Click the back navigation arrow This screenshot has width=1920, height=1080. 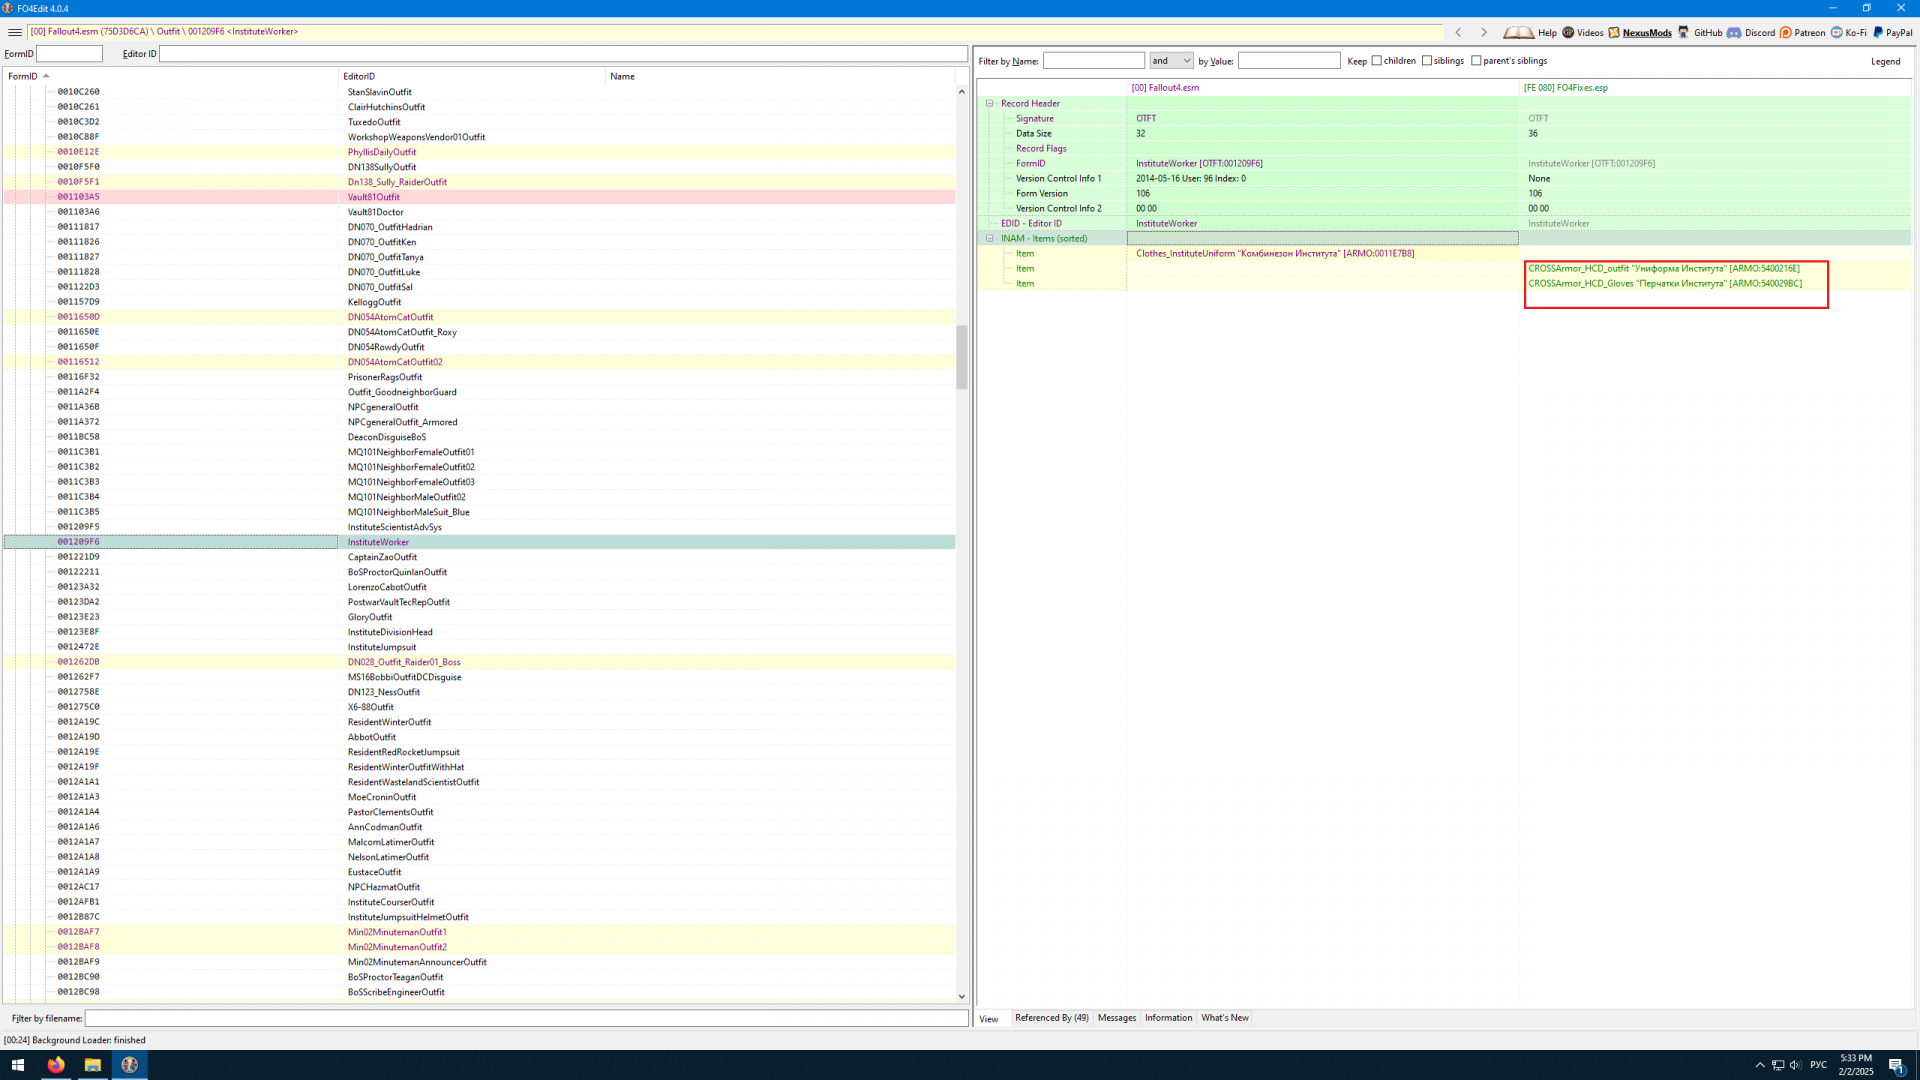click(x=1458, y=32)
